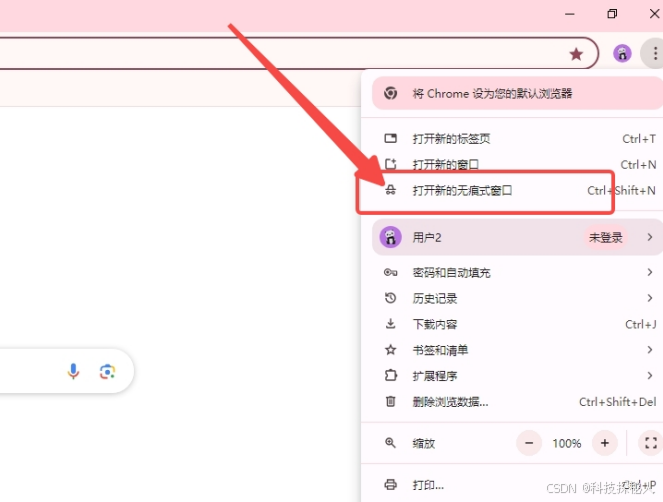Set Chrome as default browser banner
663x502 pixels.
518,93
